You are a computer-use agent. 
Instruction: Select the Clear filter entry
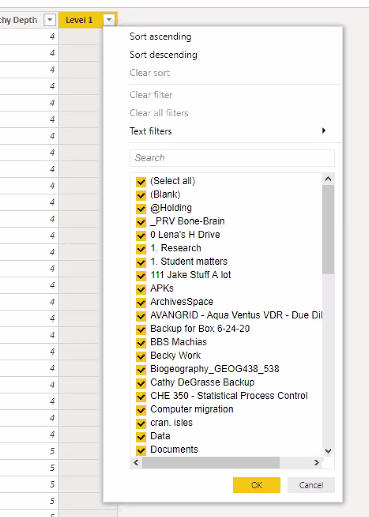(x=151, y=95)
